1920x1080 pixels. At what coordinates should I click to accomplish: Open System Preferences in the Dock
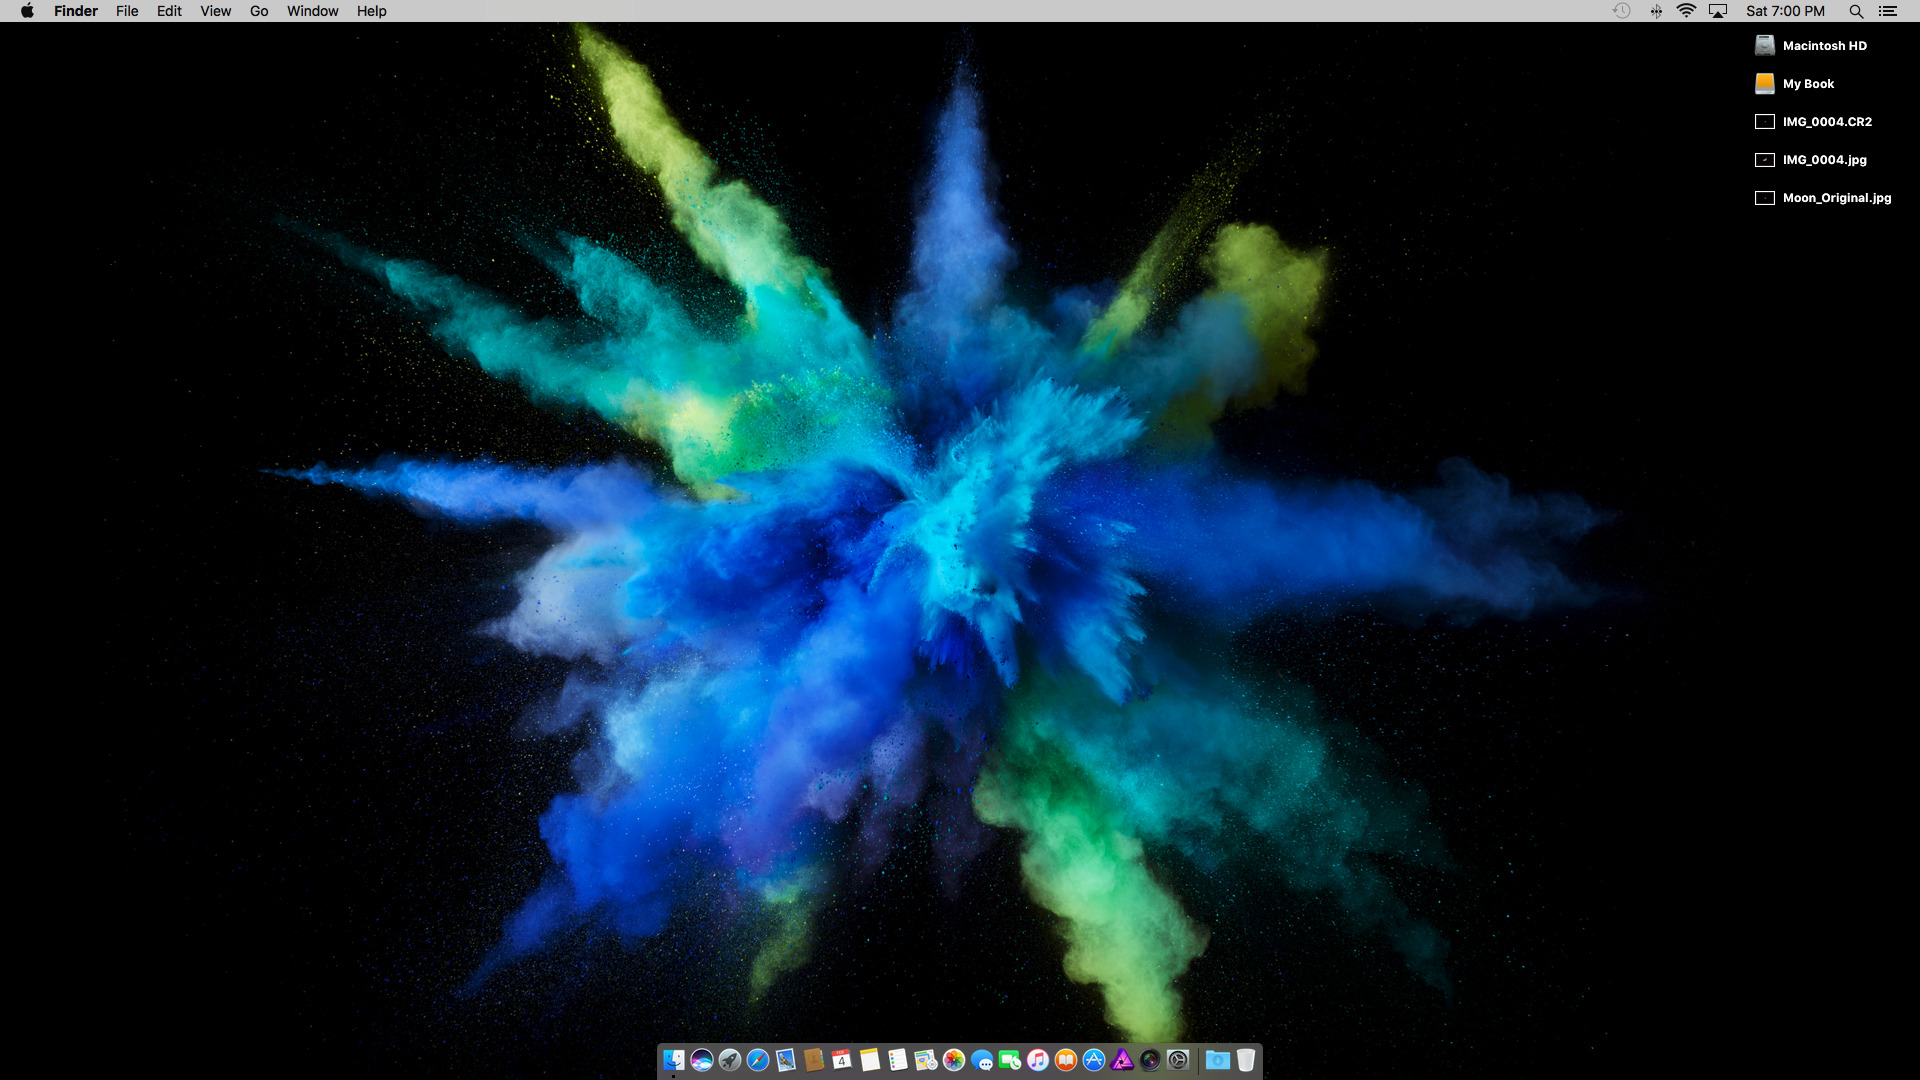tap(1178, 1060)
